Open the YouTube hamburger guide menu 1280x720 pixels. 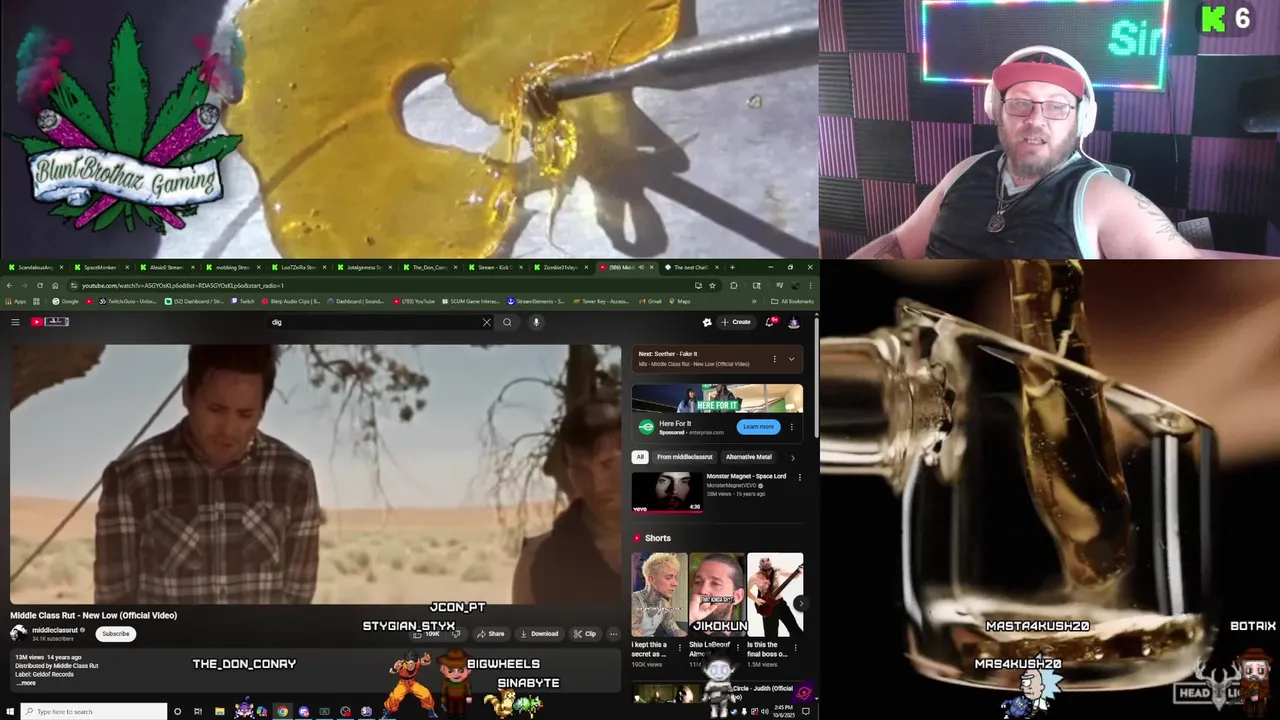pyautogui.click(x=15, y=322)
